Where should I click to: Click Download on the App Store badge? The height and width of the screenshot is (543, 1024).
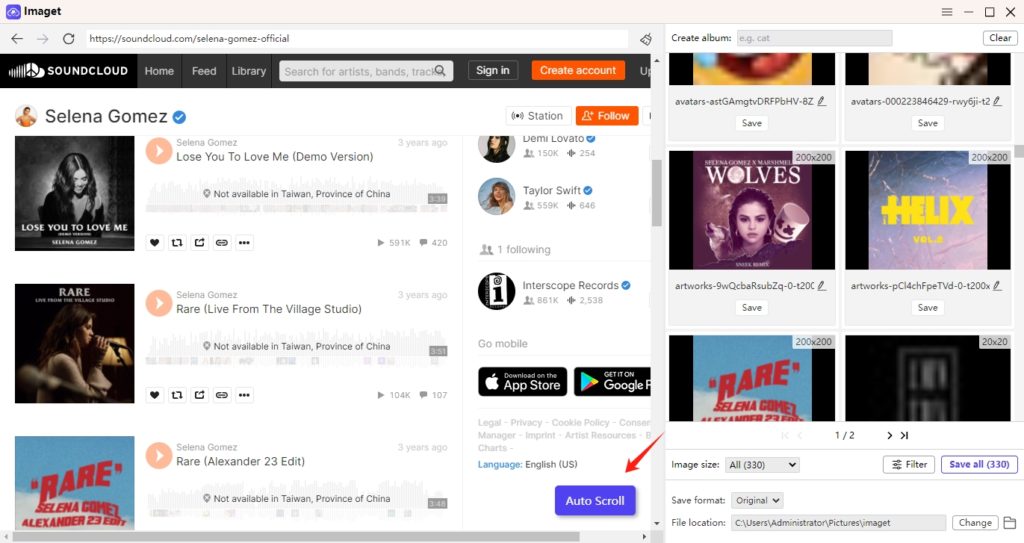pos(522,382)
